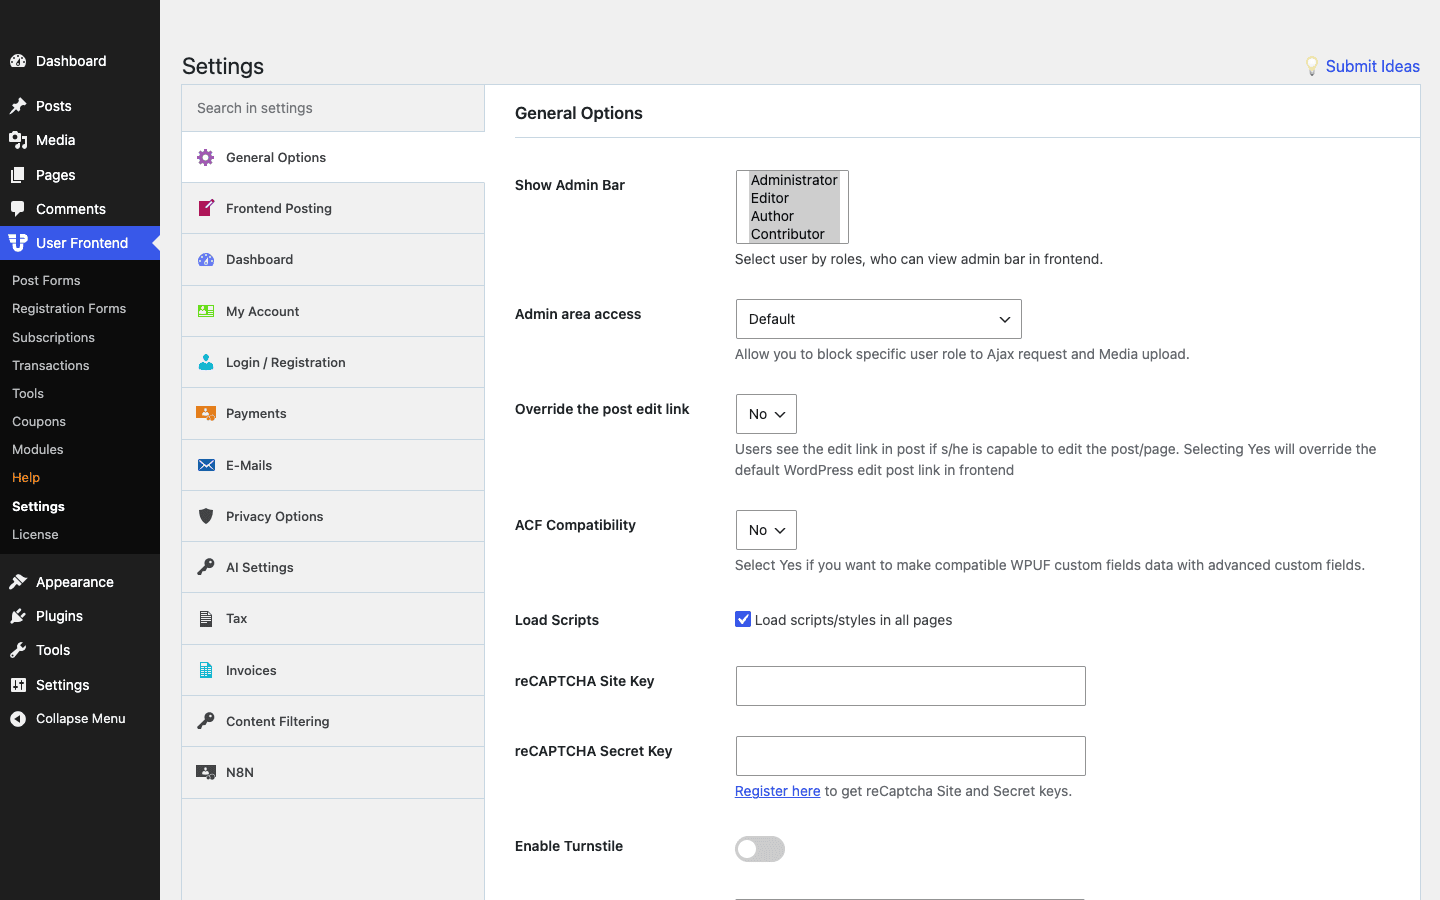Viewport: 1440px width, 900px height.
Task: Click the Search in settings field
Action: [333, 108]
